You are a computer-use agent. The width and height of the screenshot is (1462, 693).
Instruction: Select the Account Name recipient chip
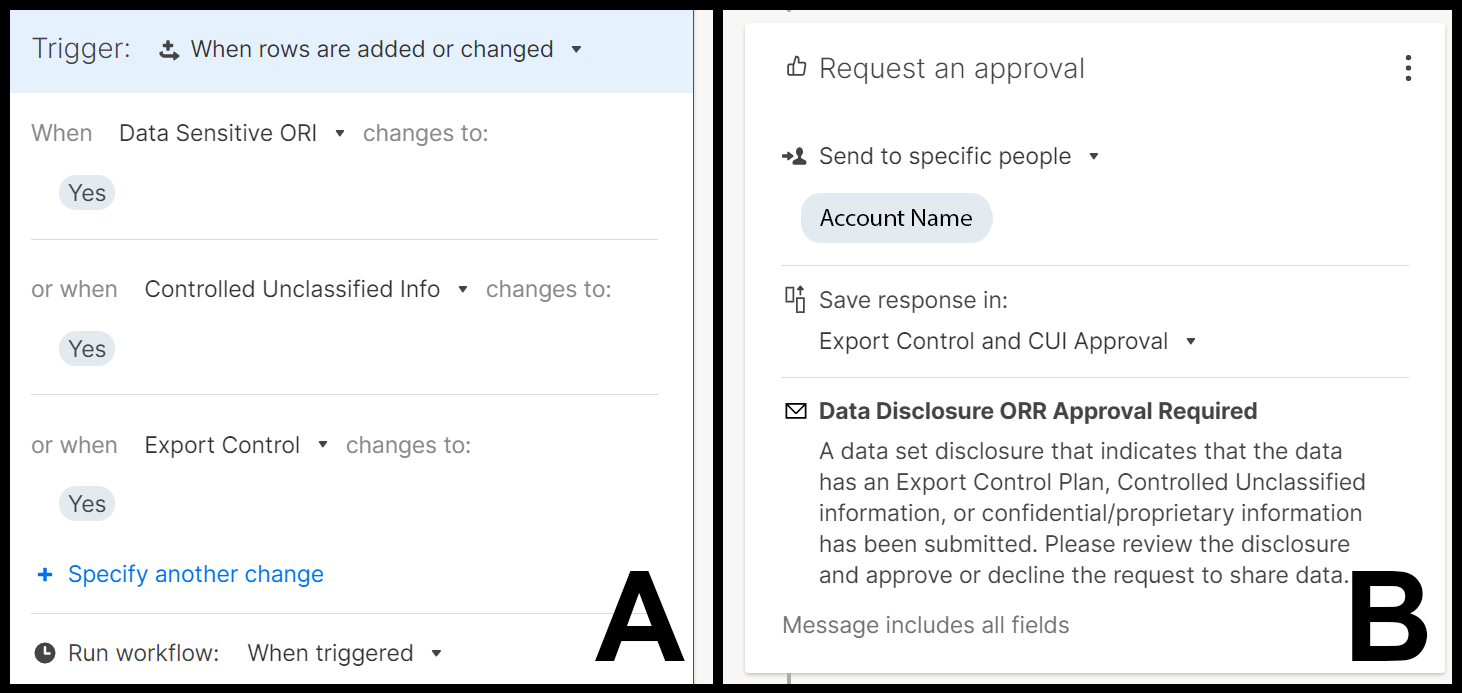[896, 218]
